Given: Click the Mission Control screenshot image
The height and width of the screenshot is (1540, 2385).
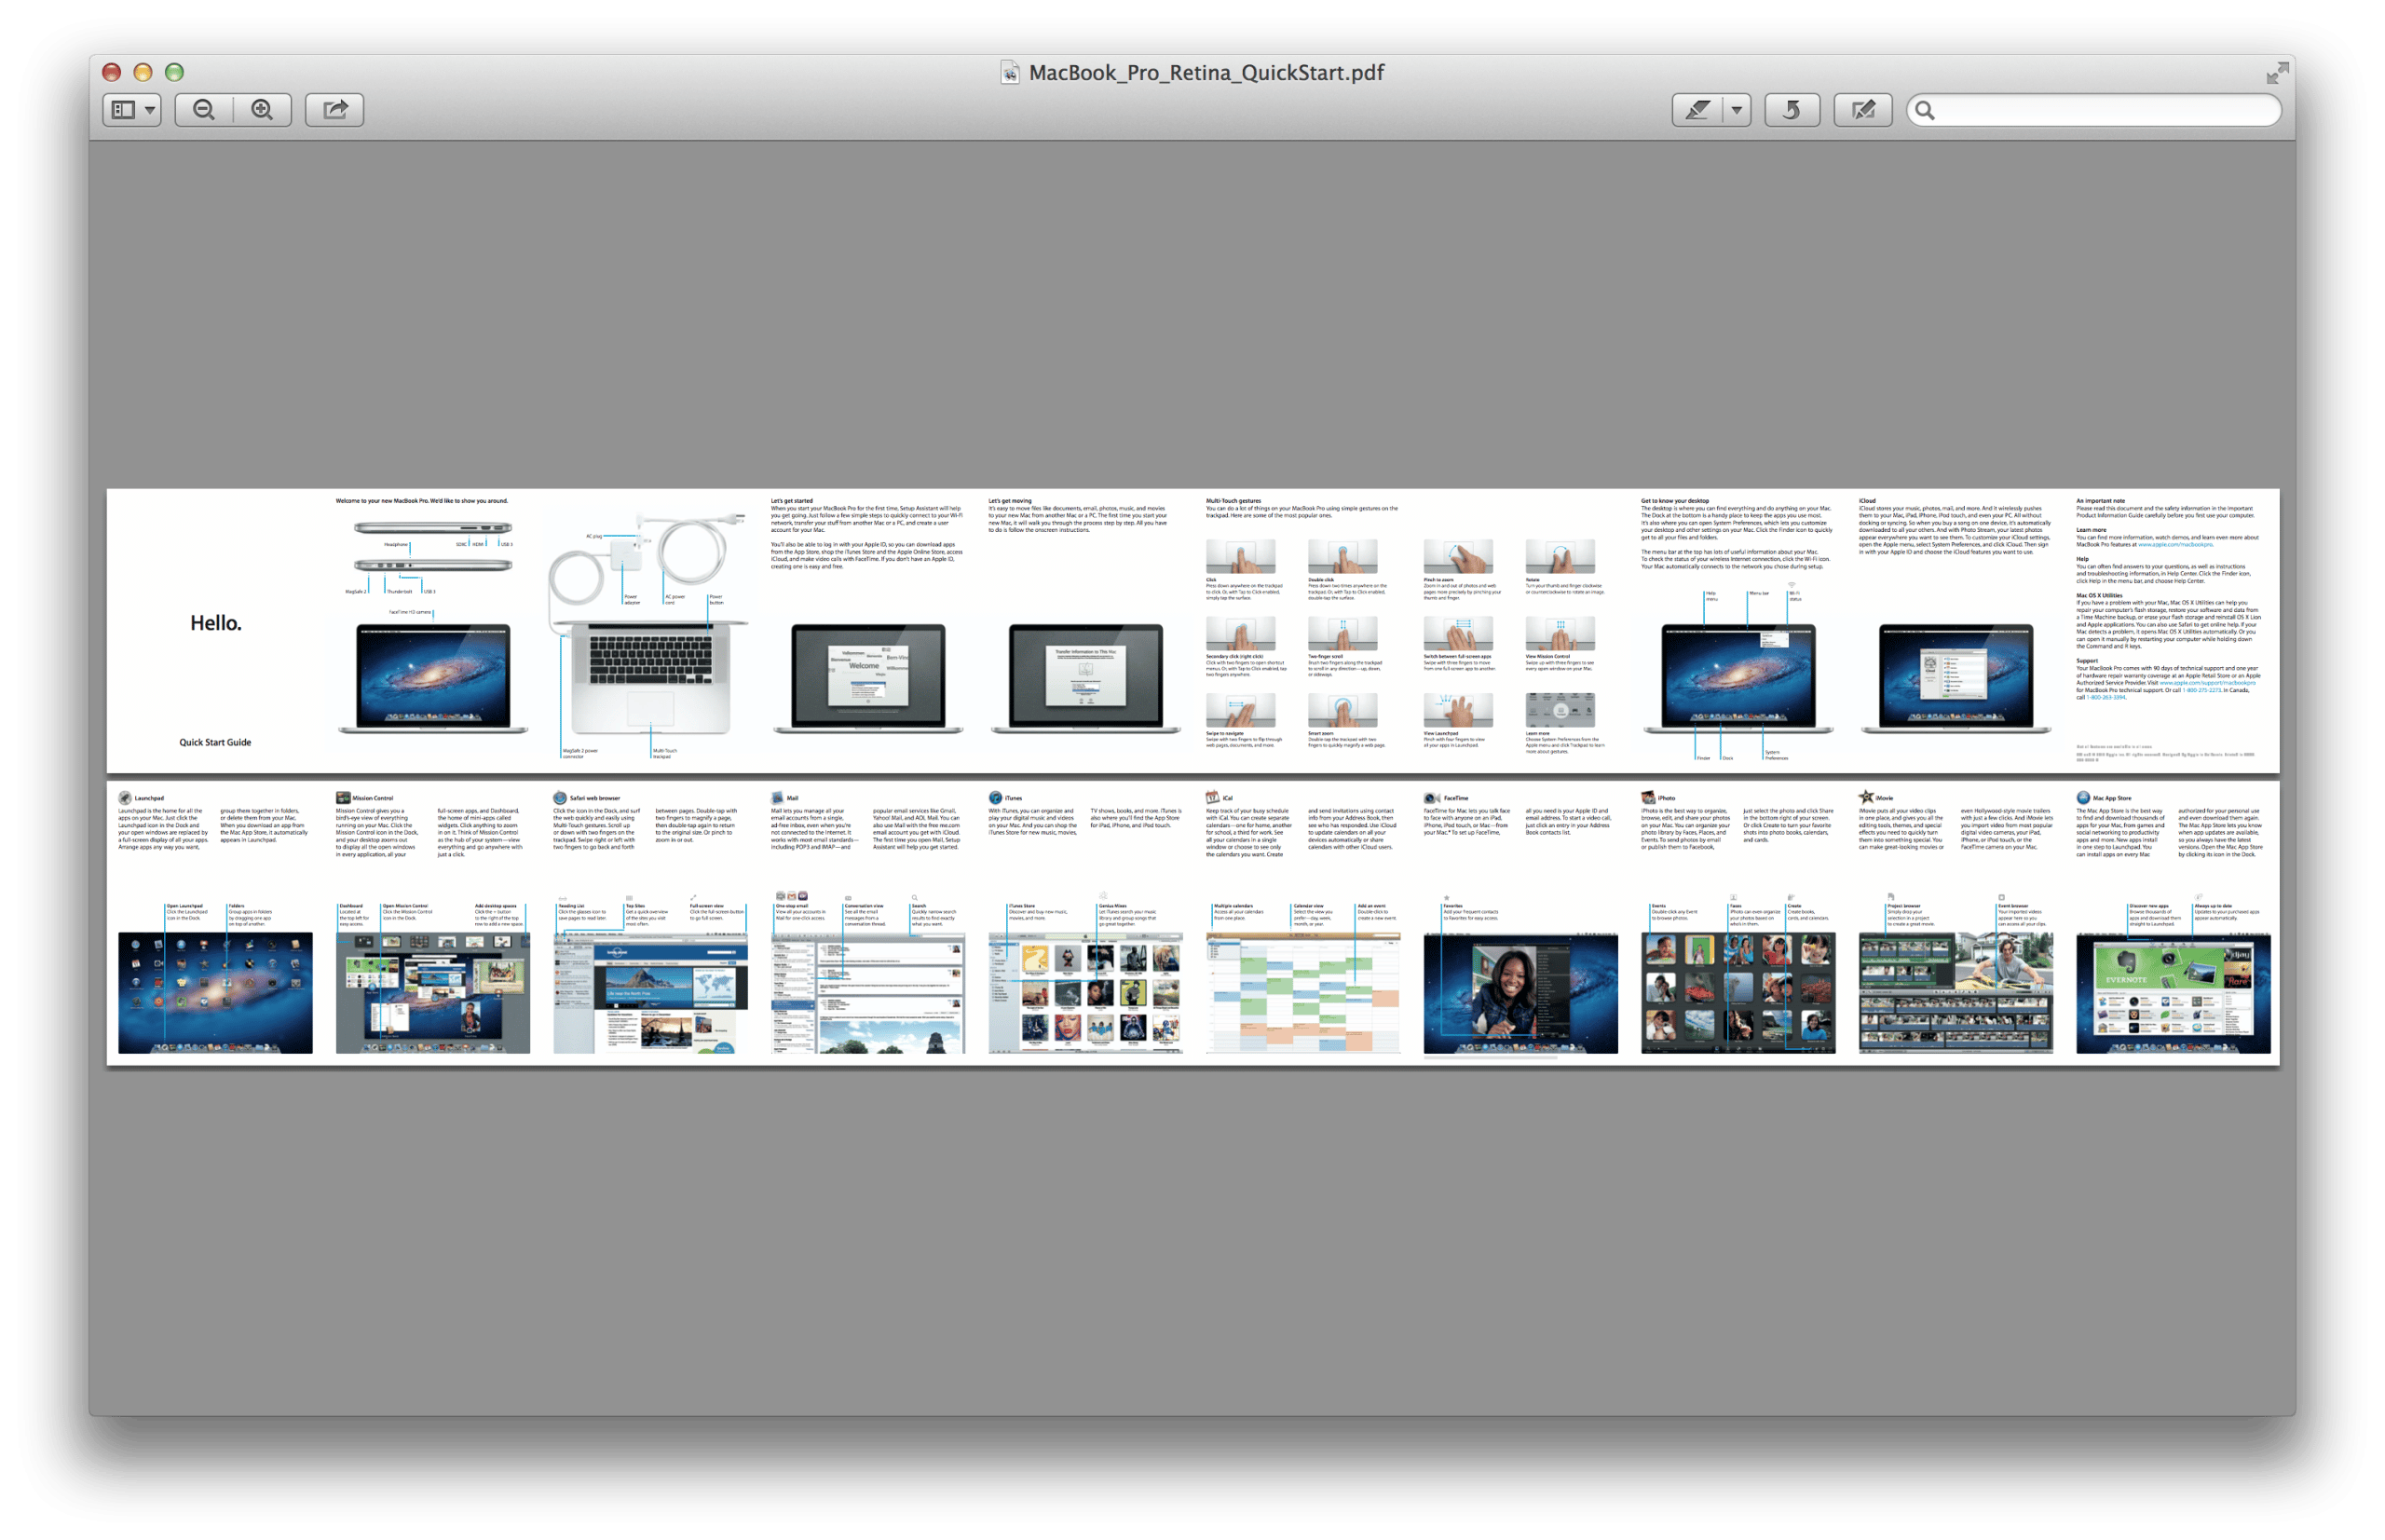Looking at the screenshot, I should [433, 992].
